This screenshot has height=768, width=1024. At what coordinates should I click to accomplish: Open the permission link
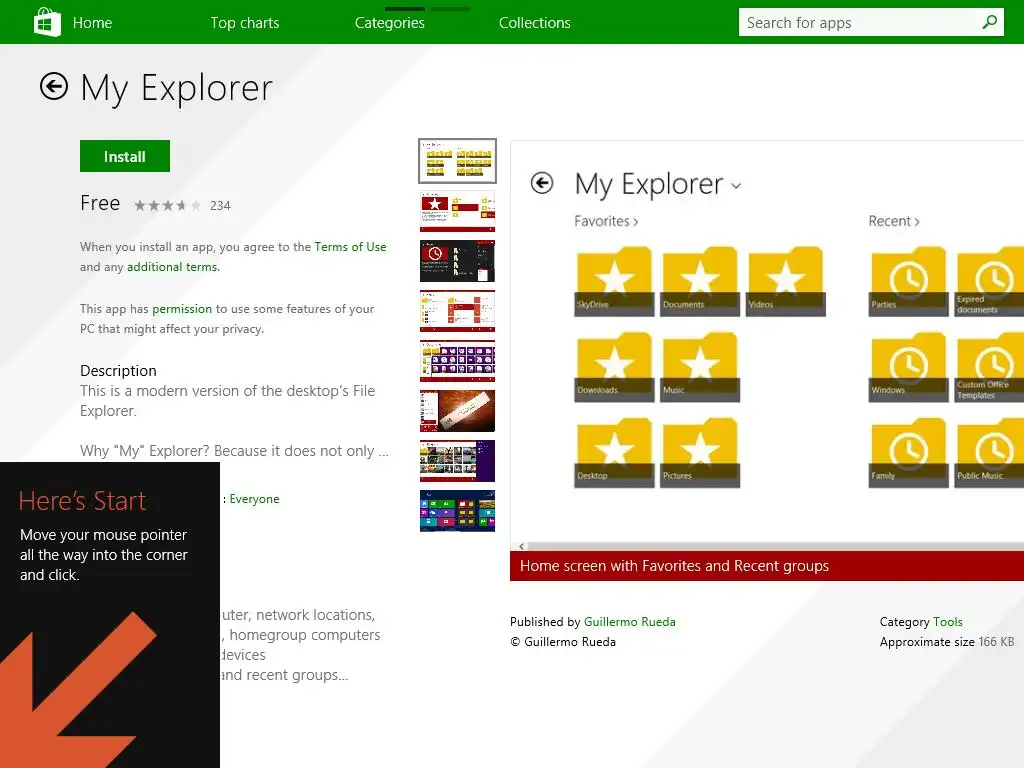point(182,309)
